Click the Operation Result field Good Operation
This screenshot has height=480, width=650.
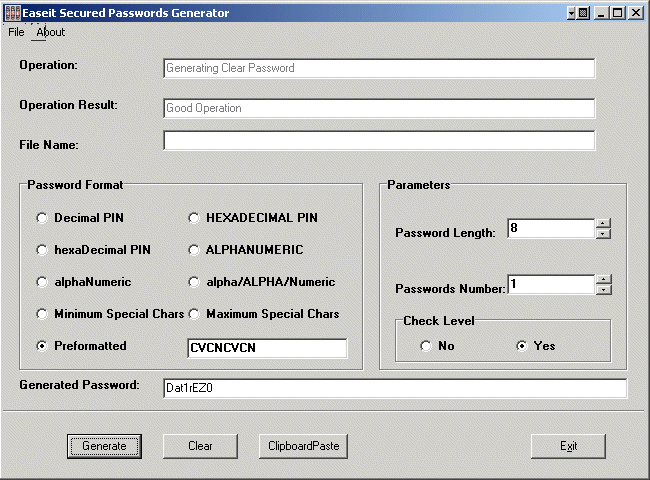tap(379, 108)
